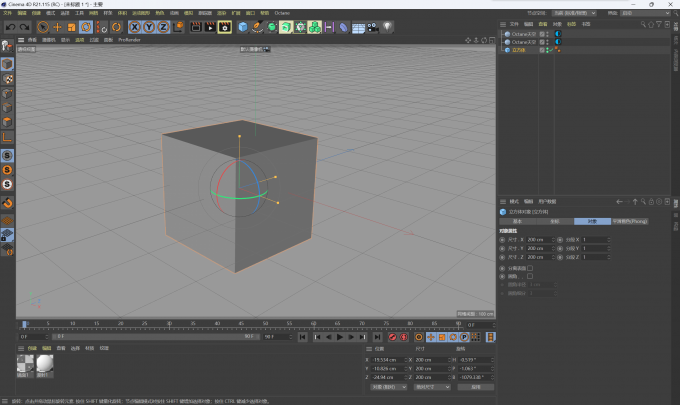
Task: Toggle the Y axis lock
Action: [149, 27]
